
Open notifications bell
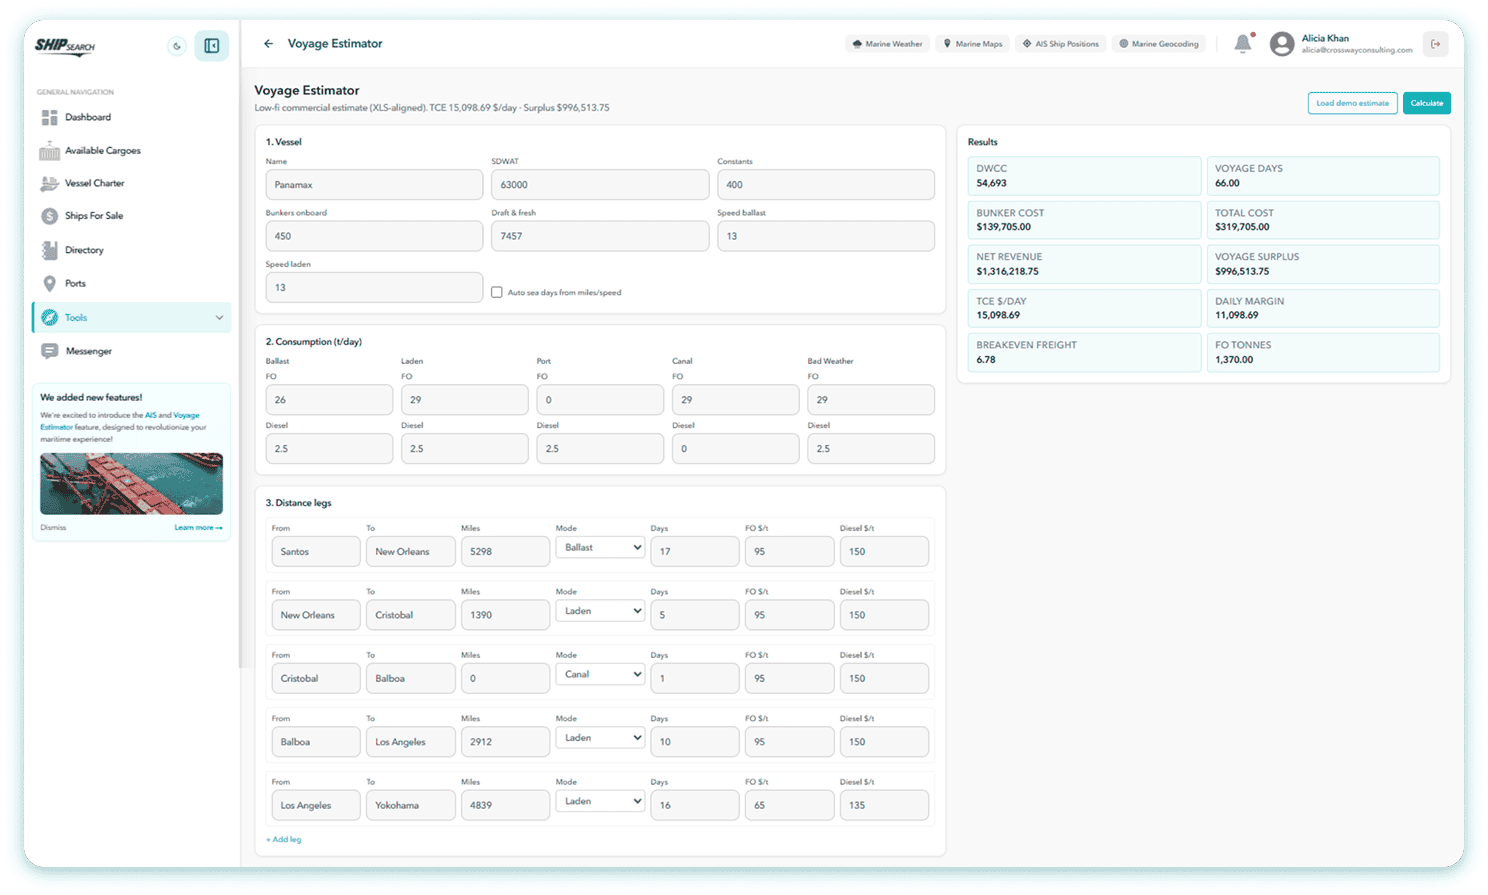click(x=1243, y=43)
